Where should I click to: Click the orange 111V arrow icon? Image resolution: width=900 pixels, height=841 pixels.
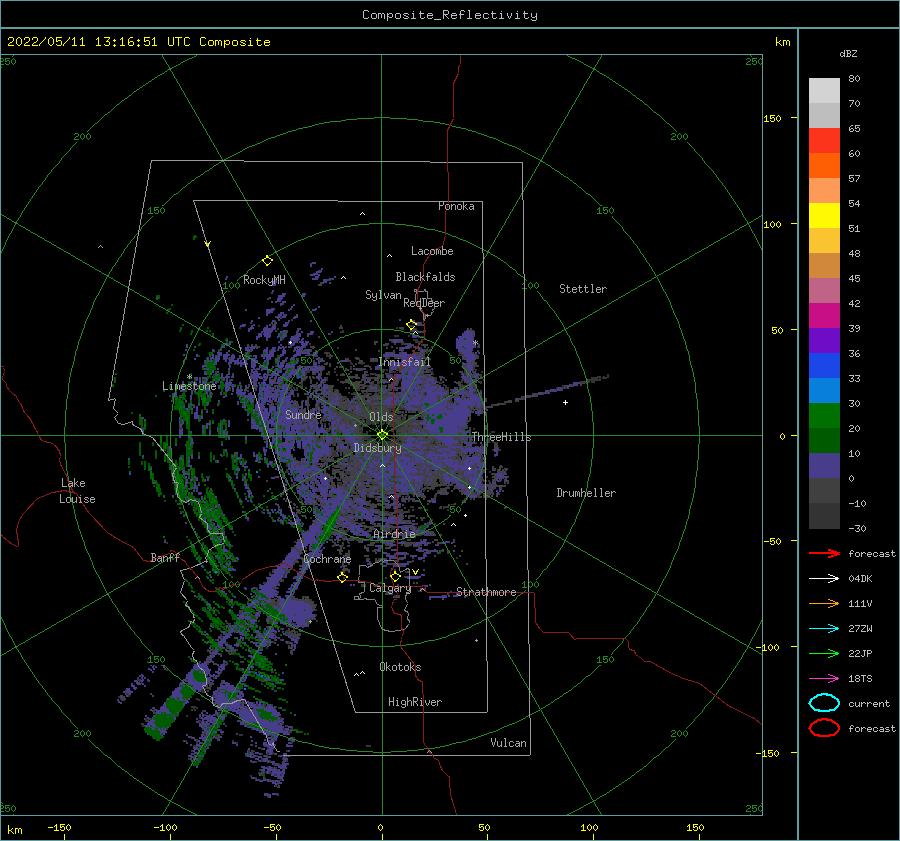[x=824, y=603]
